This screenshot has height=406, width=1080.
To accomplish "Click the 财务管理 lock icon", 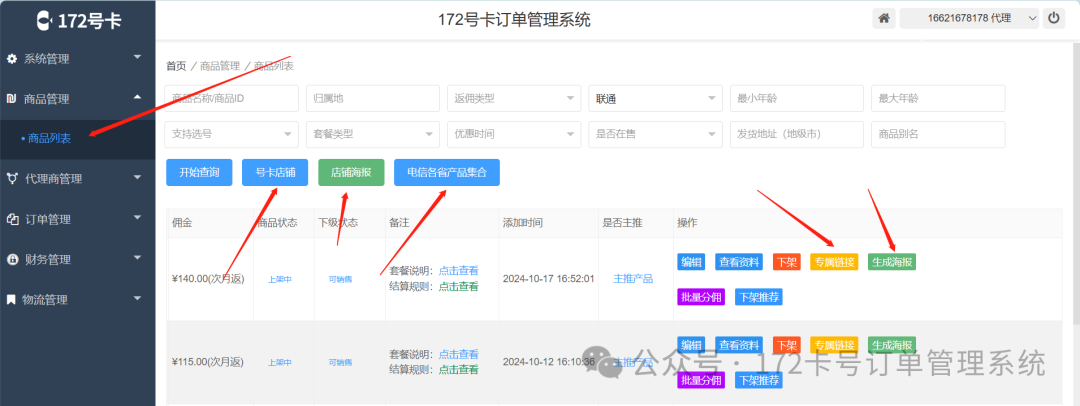I will click(12, 259).
